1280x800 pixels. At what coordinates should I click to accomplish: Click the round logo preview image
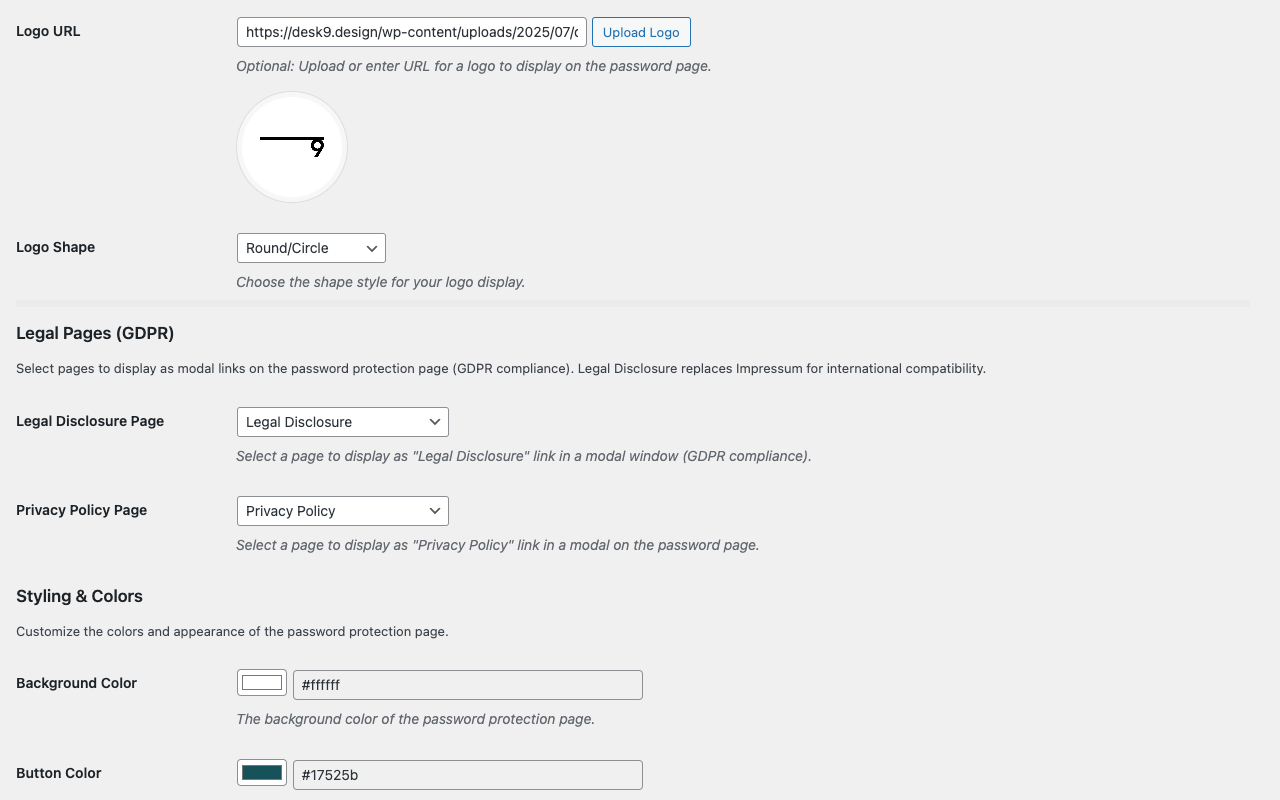pos(292,147)
